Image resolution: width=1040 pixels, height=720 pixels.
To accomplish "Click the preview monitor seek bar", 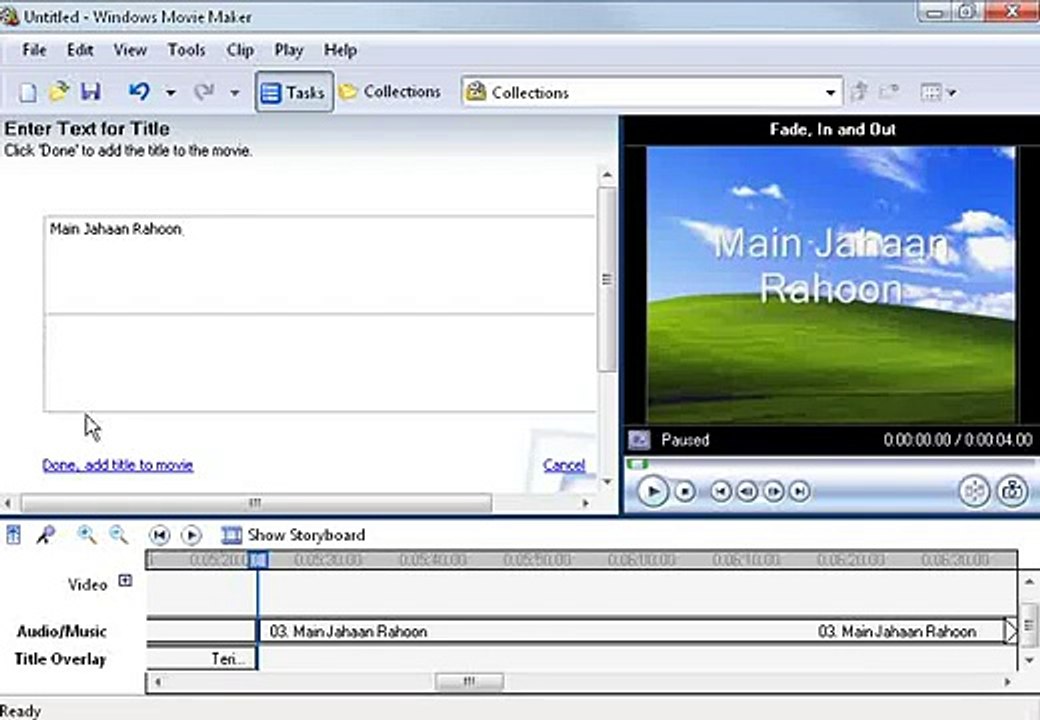I will 831,464.
